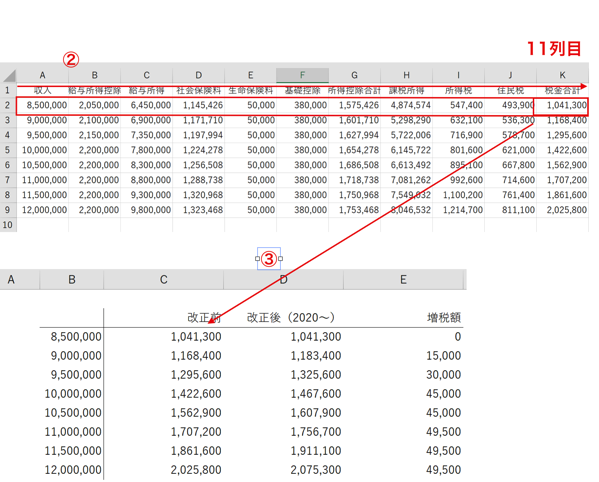Select column K header above 税金合計
The image size is (599, 482).
tap(562, 75)
